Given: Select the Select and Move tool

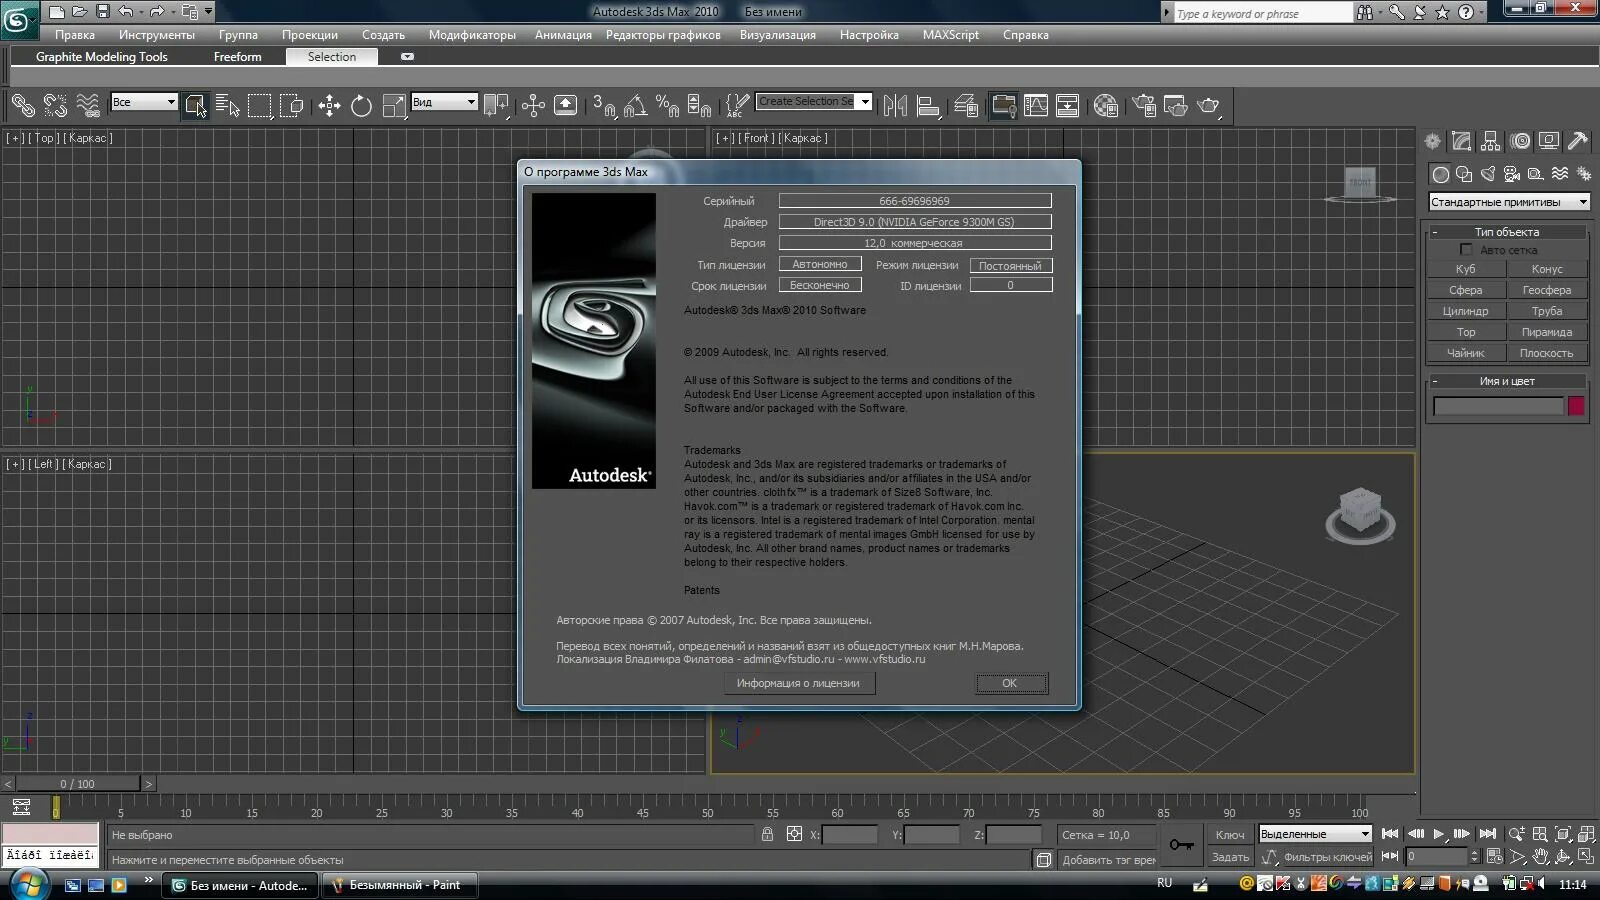Looking at the screenshot, I should coord(330,105).
